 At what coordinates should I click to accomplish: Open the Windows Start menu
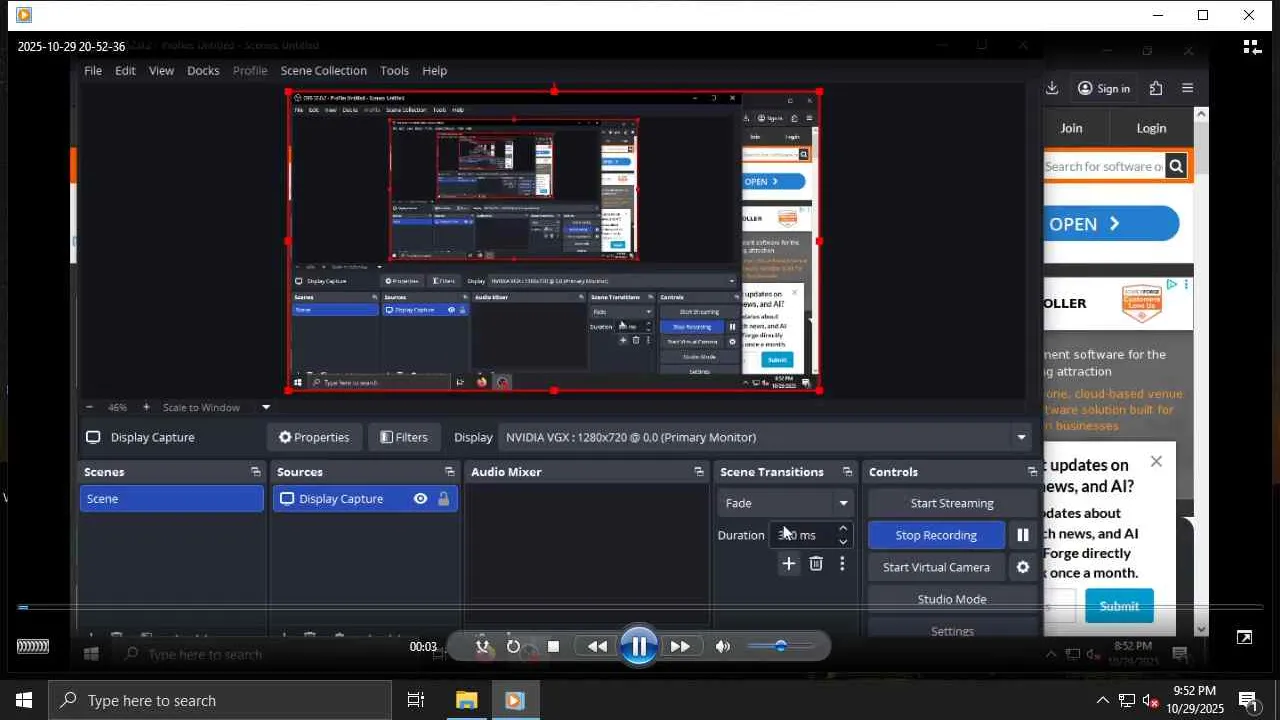[24, 700]
